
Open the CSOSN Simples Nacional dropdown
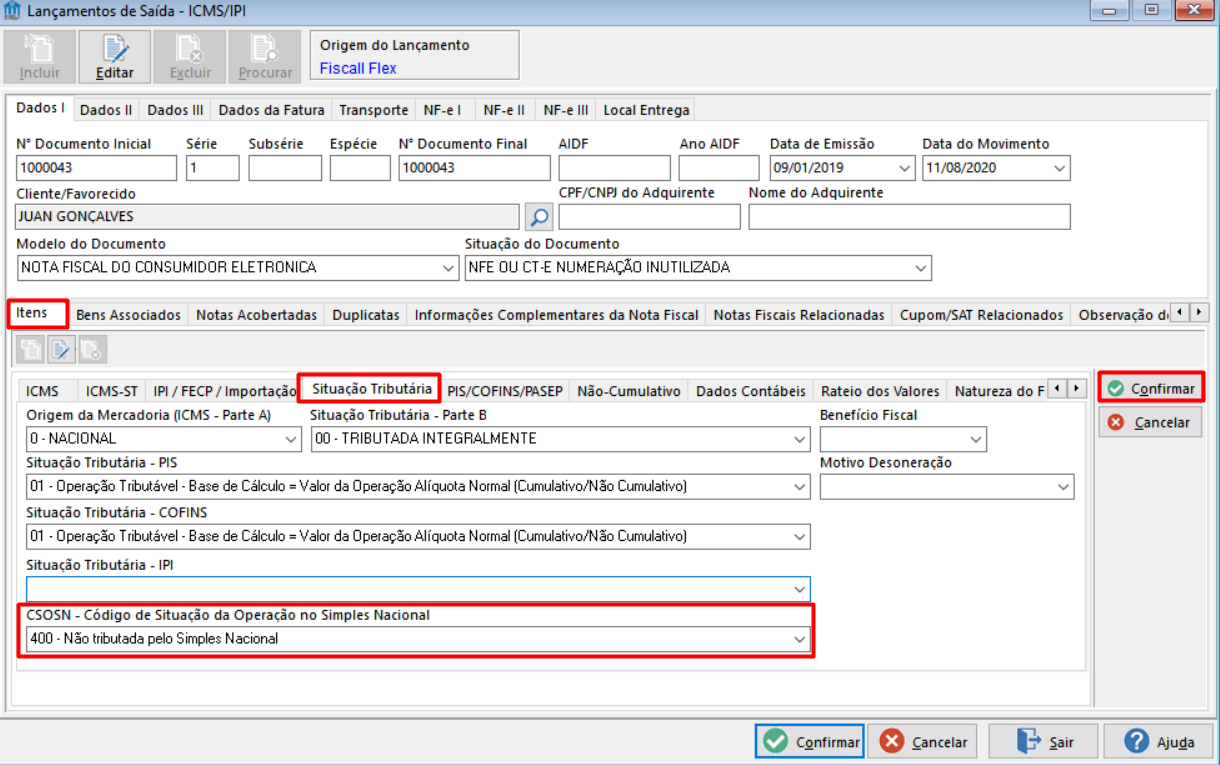click(x=800, y=639)
